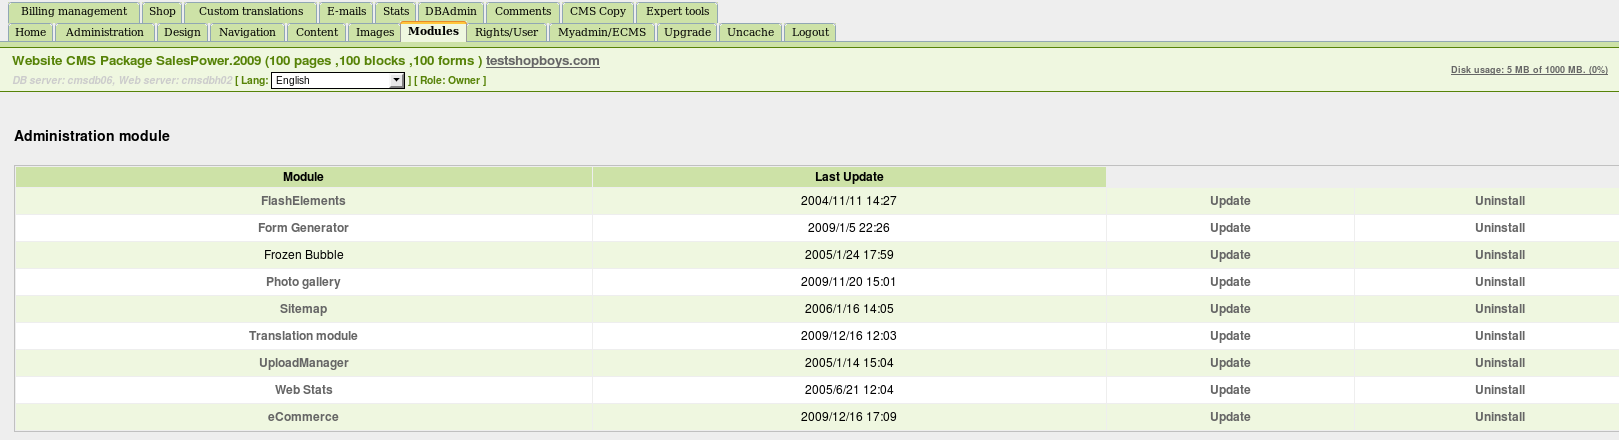Image resolution: width=1619 pixels, height=440 pixels.
Task: Open the Billing management tab
Action: pyautogui.click(x=74, y=12)
